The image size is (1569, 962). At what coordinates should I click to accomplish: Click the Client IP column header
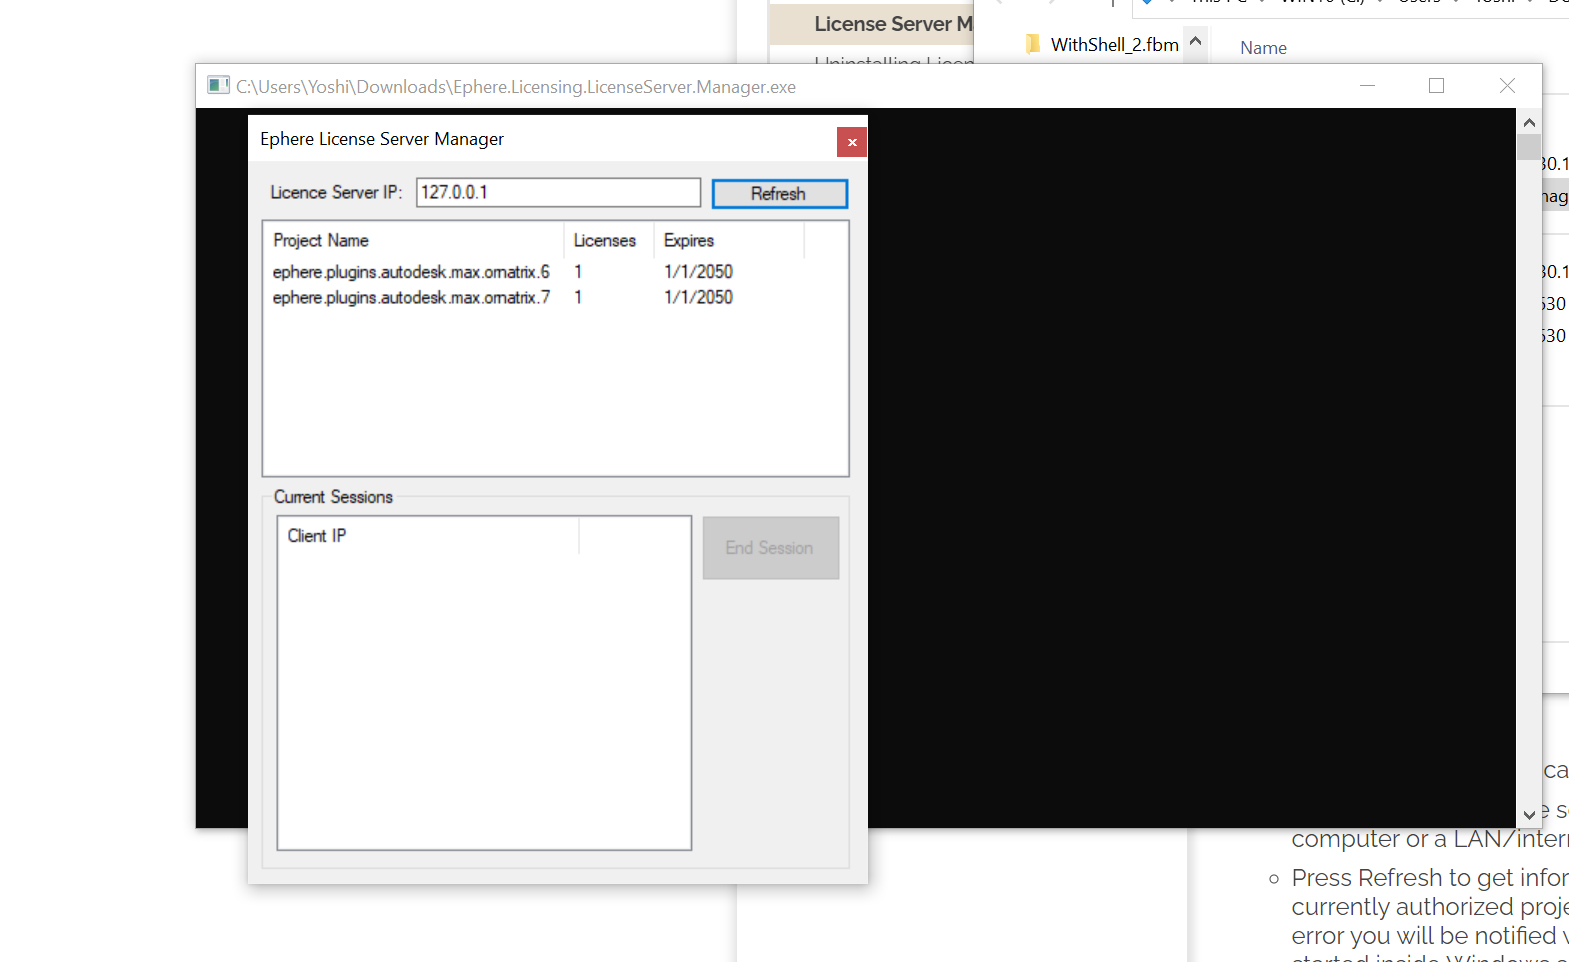click(x=427, y=536)
